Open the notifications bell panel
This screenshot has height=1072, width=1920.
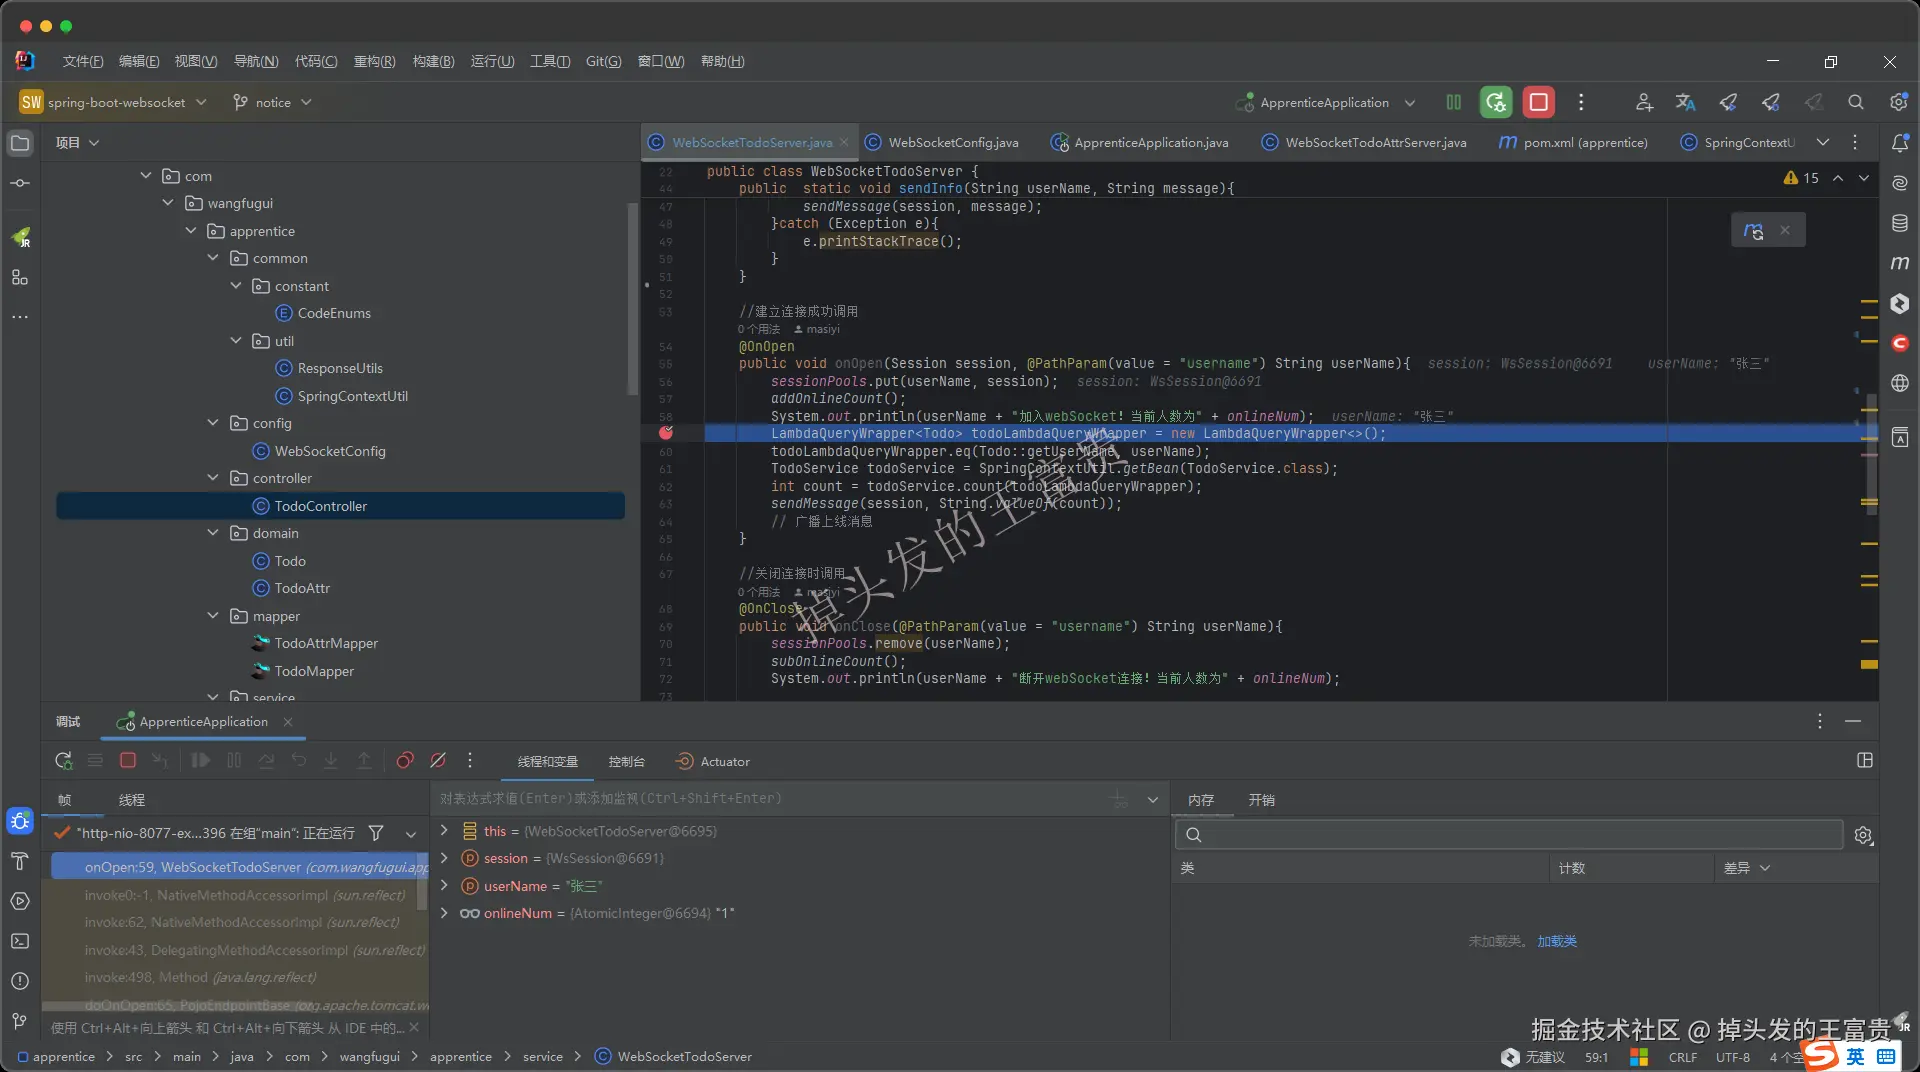pos(1900,143)
